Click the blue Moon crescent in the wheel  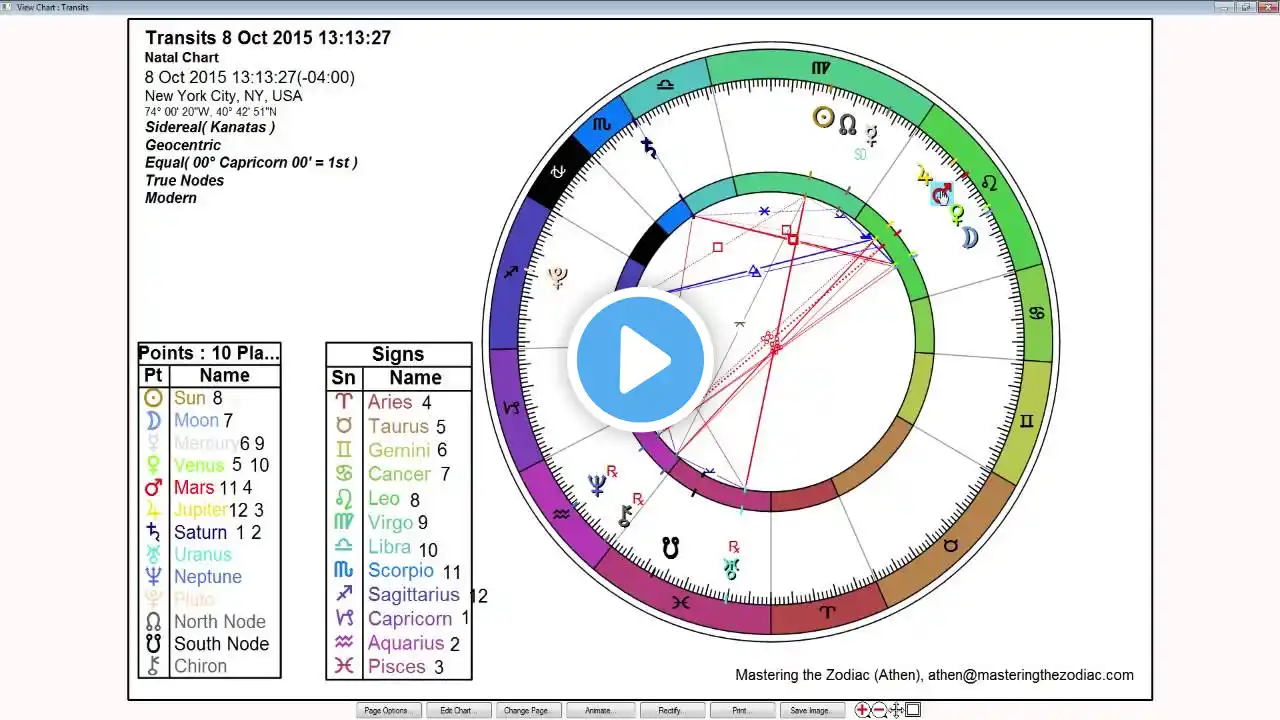click(x=969, y=237)
